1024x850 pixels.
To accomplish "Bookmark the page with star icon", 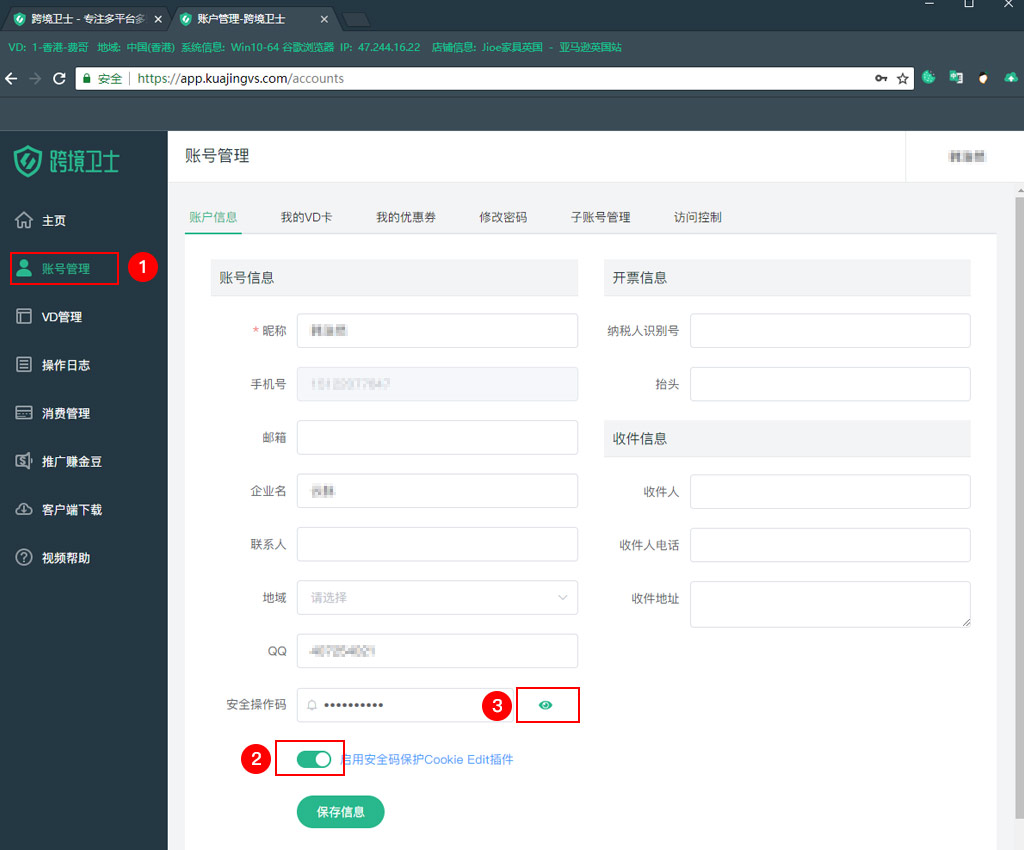I will [x=903, y=78].
